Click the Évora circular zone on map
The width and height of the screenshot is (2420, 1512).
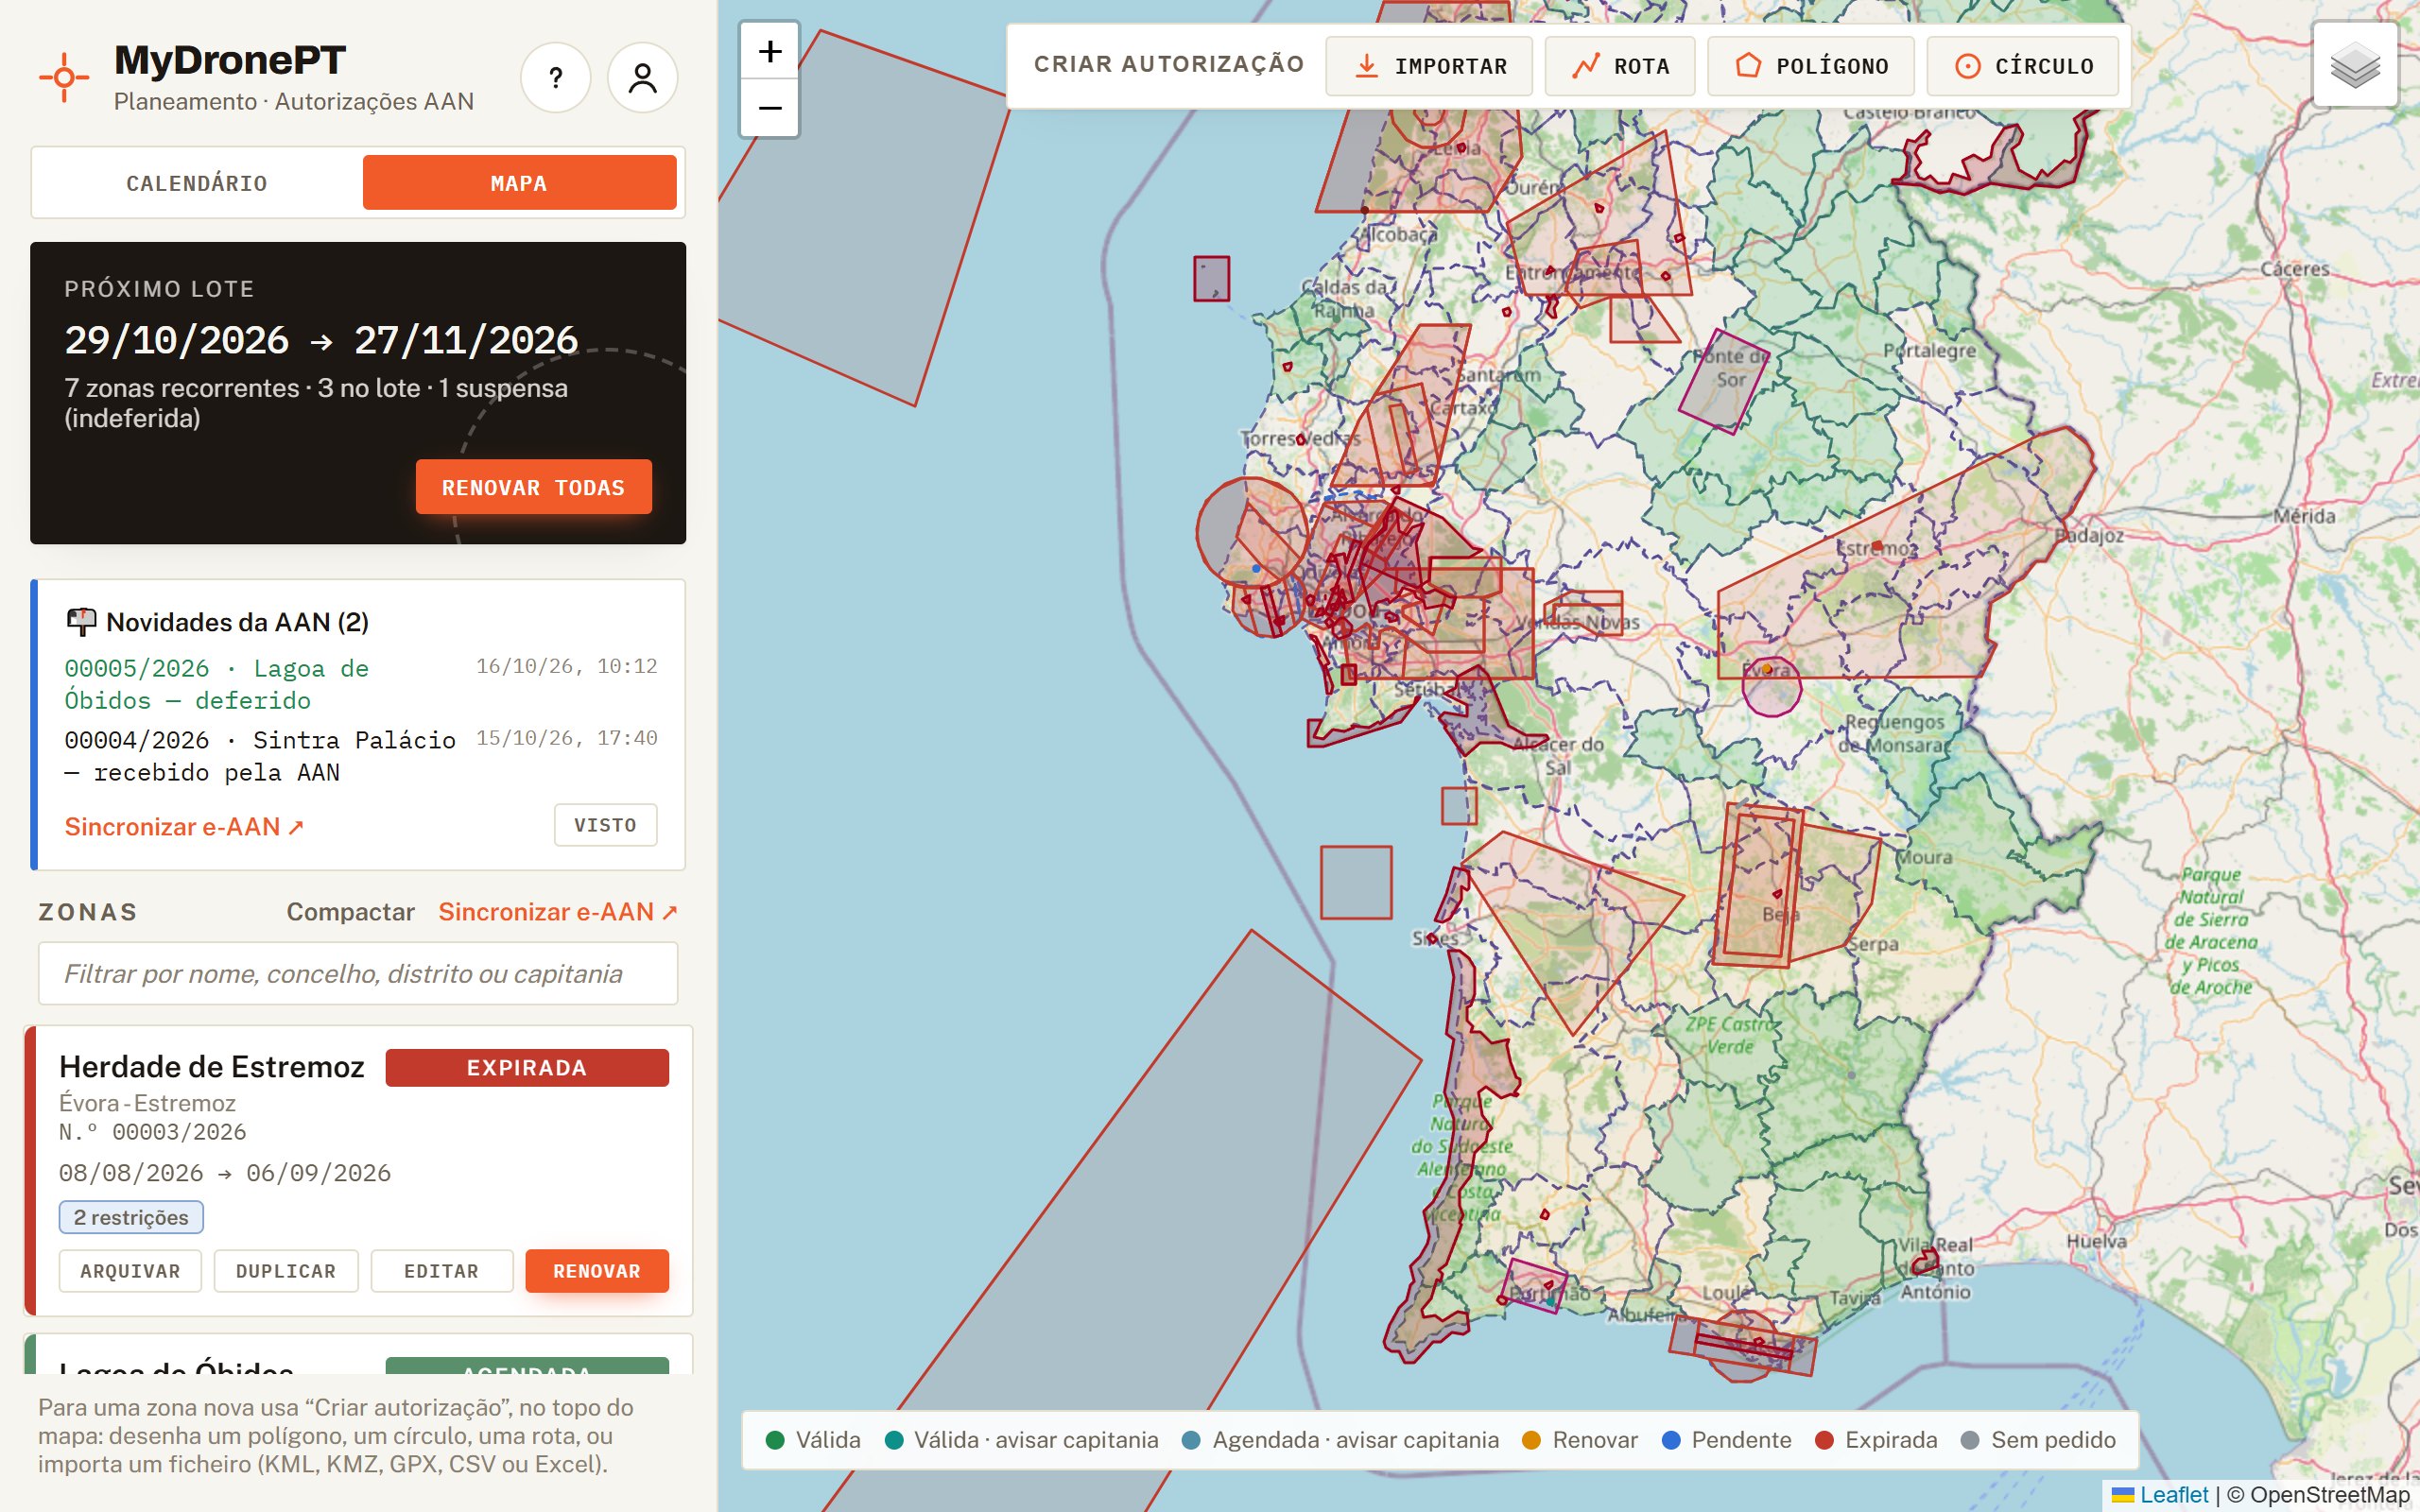(x=1771, y=686)
